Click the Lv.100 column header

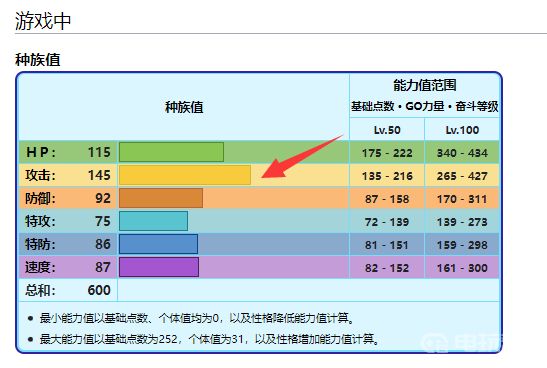(462, 130)
